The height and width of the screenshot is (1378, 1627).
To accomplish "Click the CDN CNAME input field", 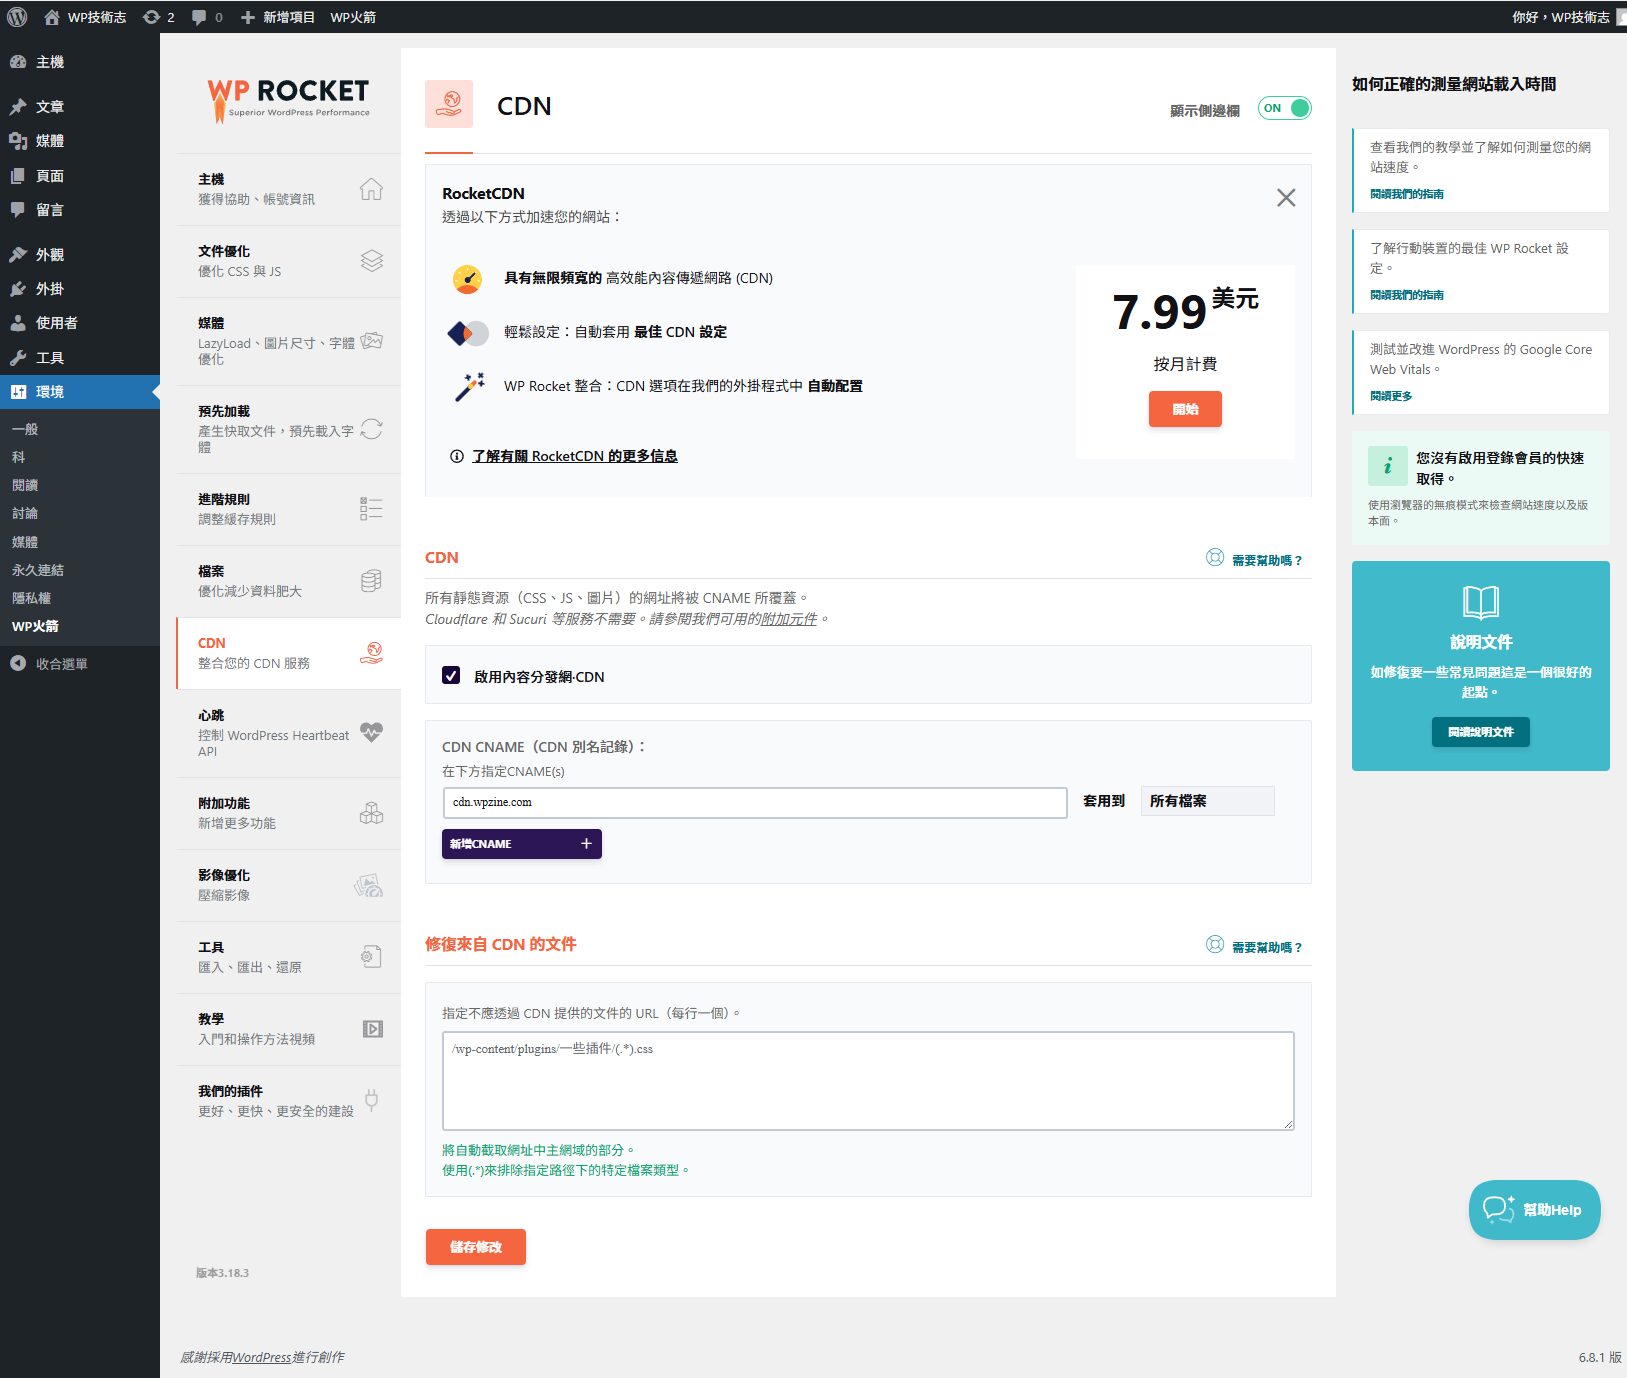I will pos(755,802).
